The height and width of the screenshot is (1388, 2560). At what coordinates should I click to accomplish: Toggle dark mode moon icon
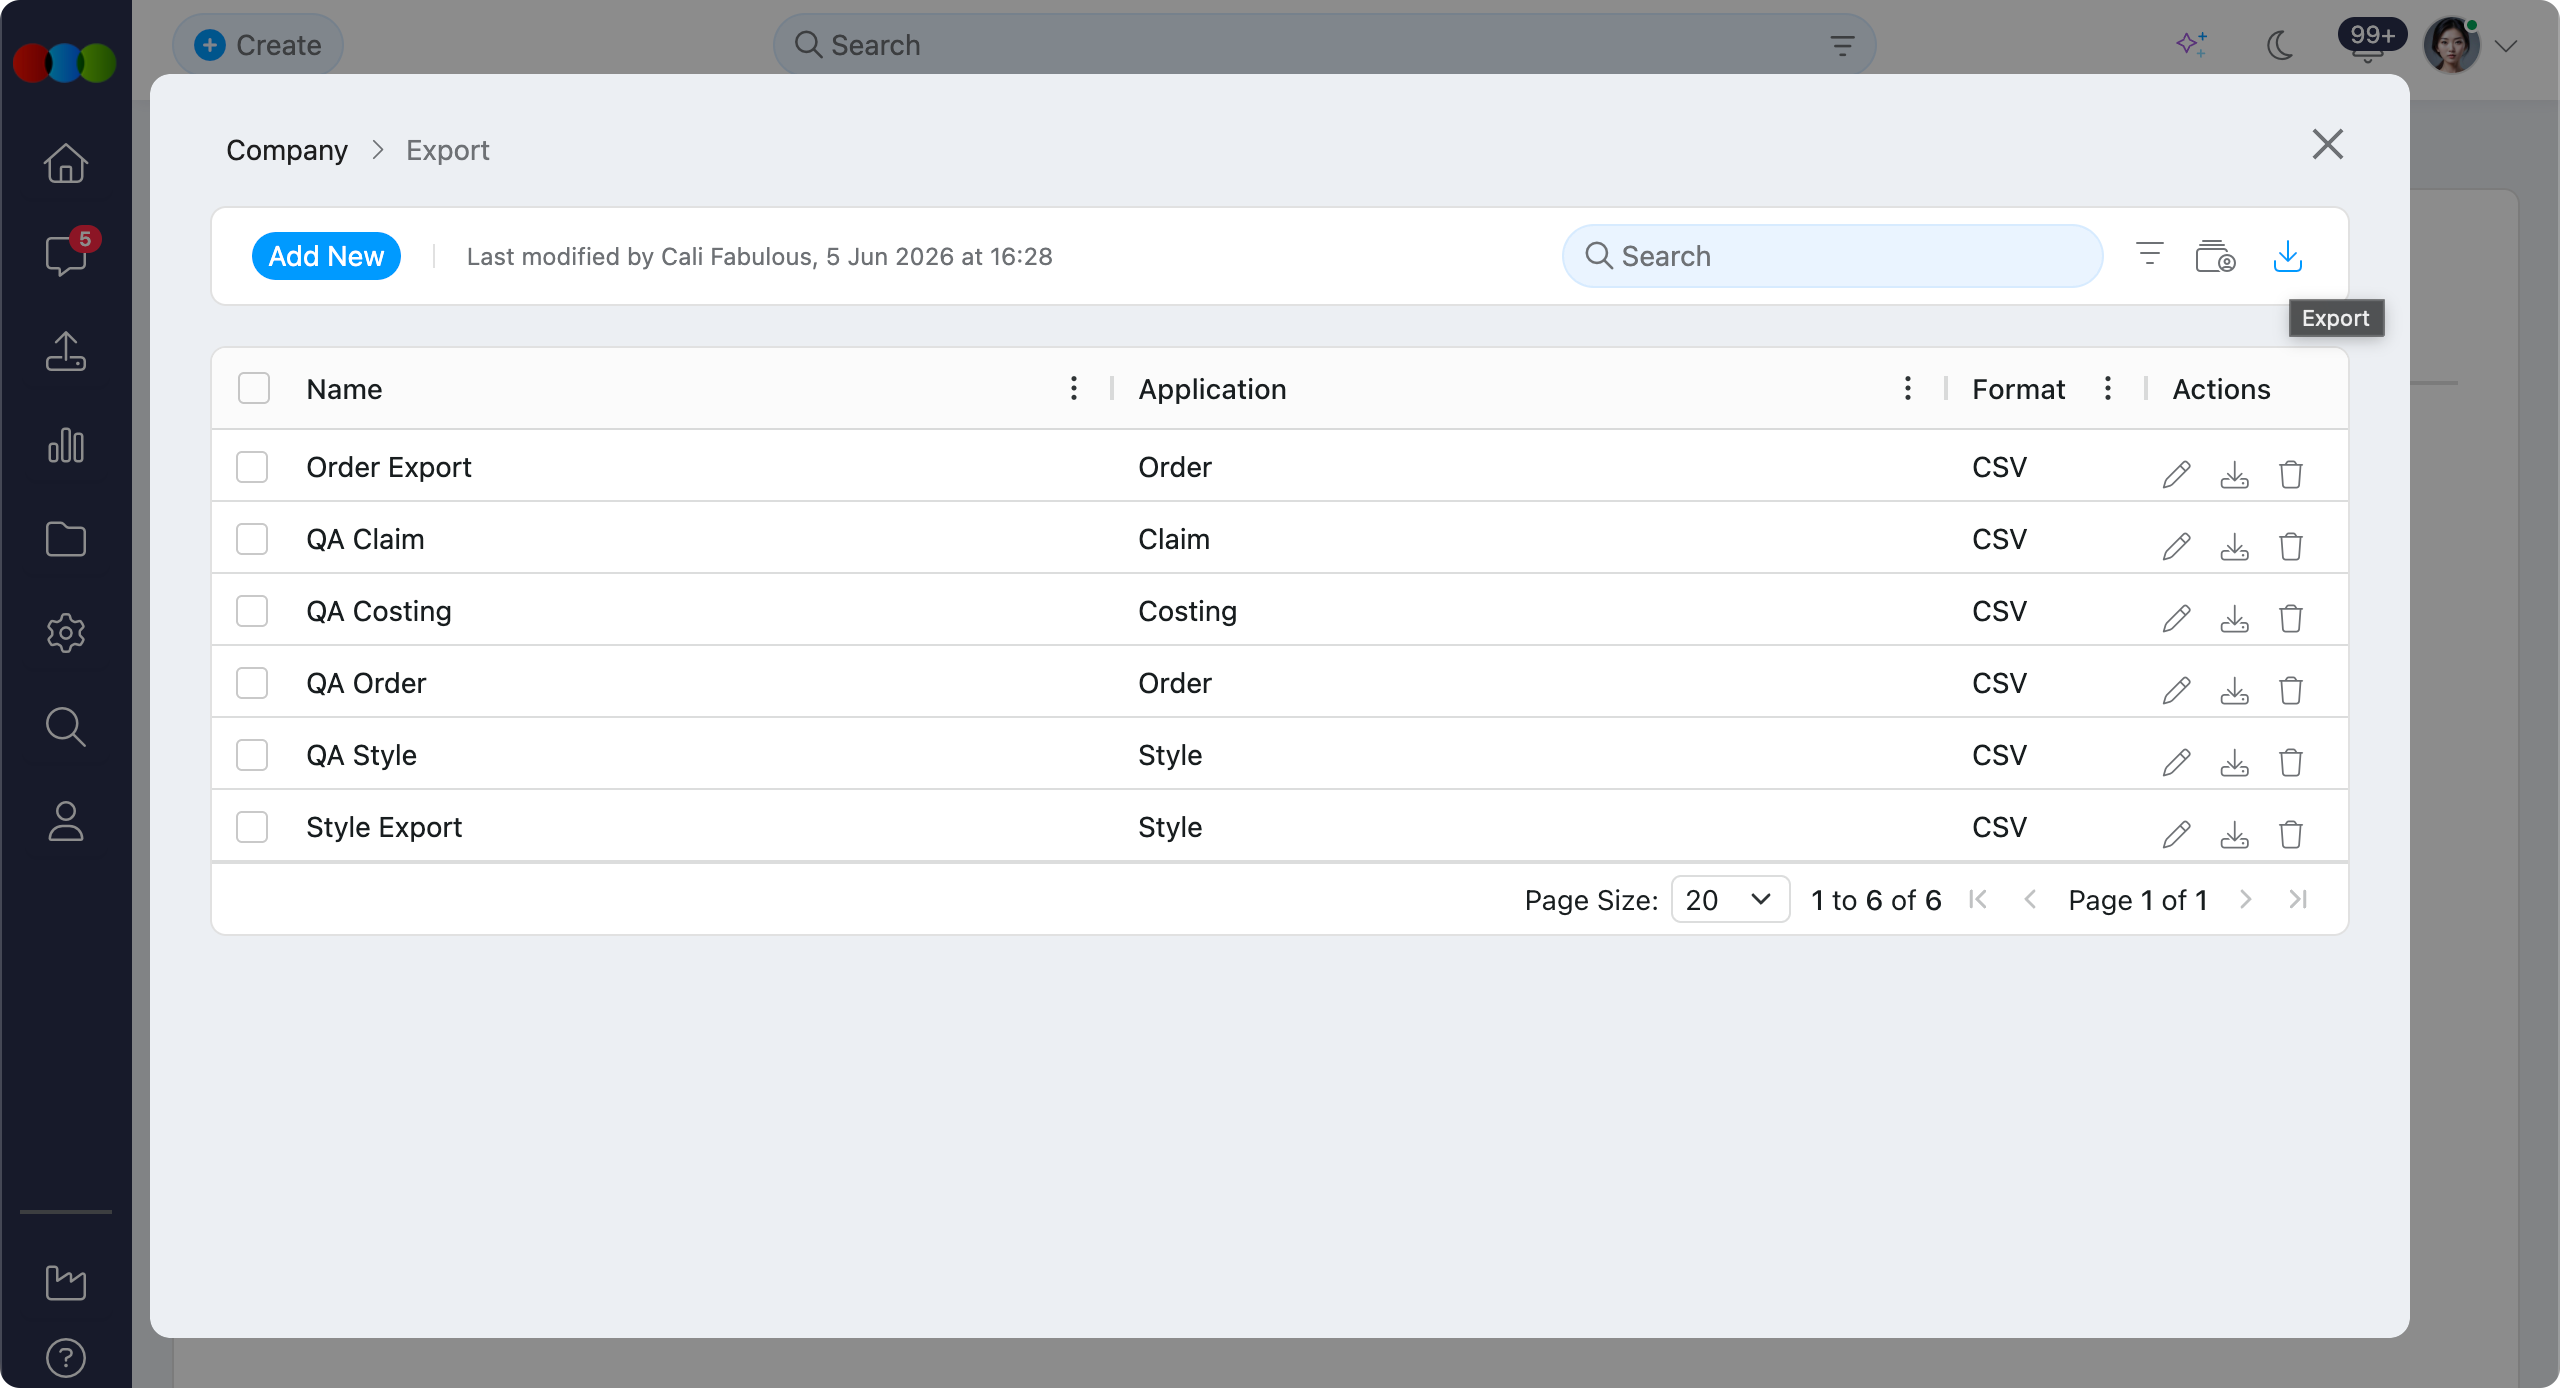click(x=2280, y=45)
